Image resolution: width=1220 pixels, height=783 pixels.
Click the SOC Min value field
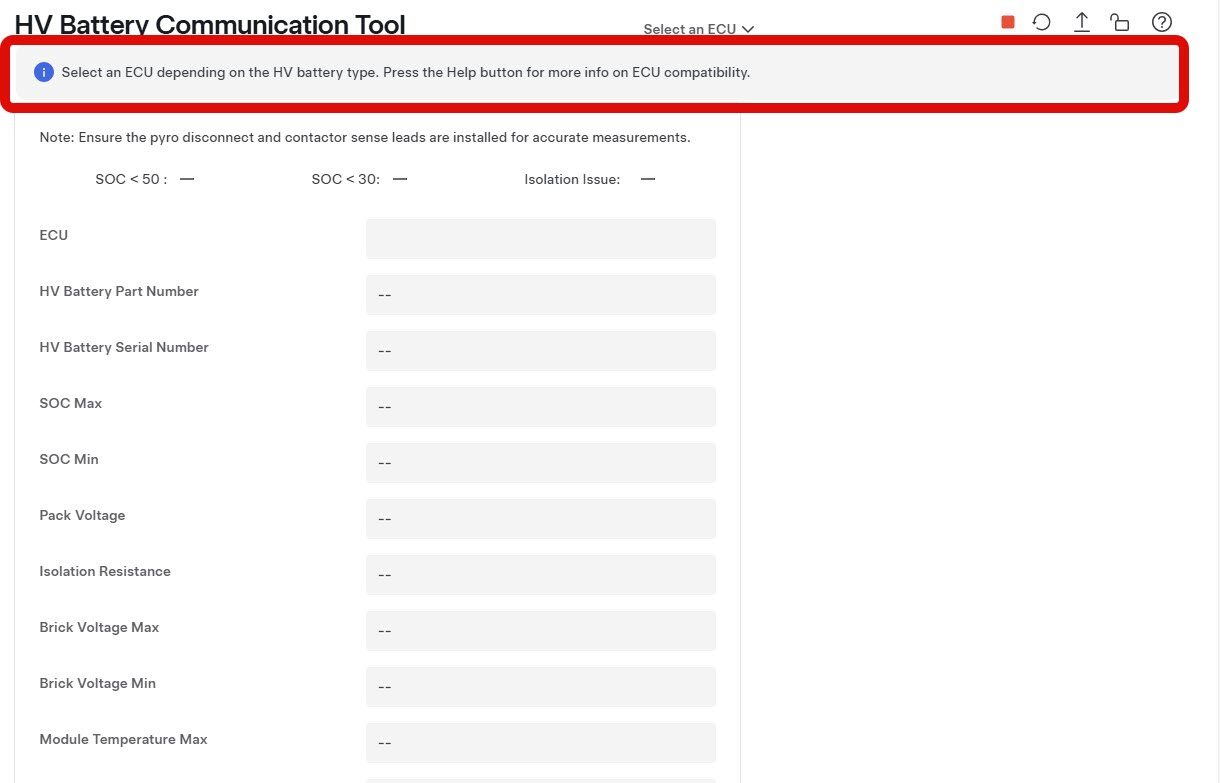pos(540,463)
